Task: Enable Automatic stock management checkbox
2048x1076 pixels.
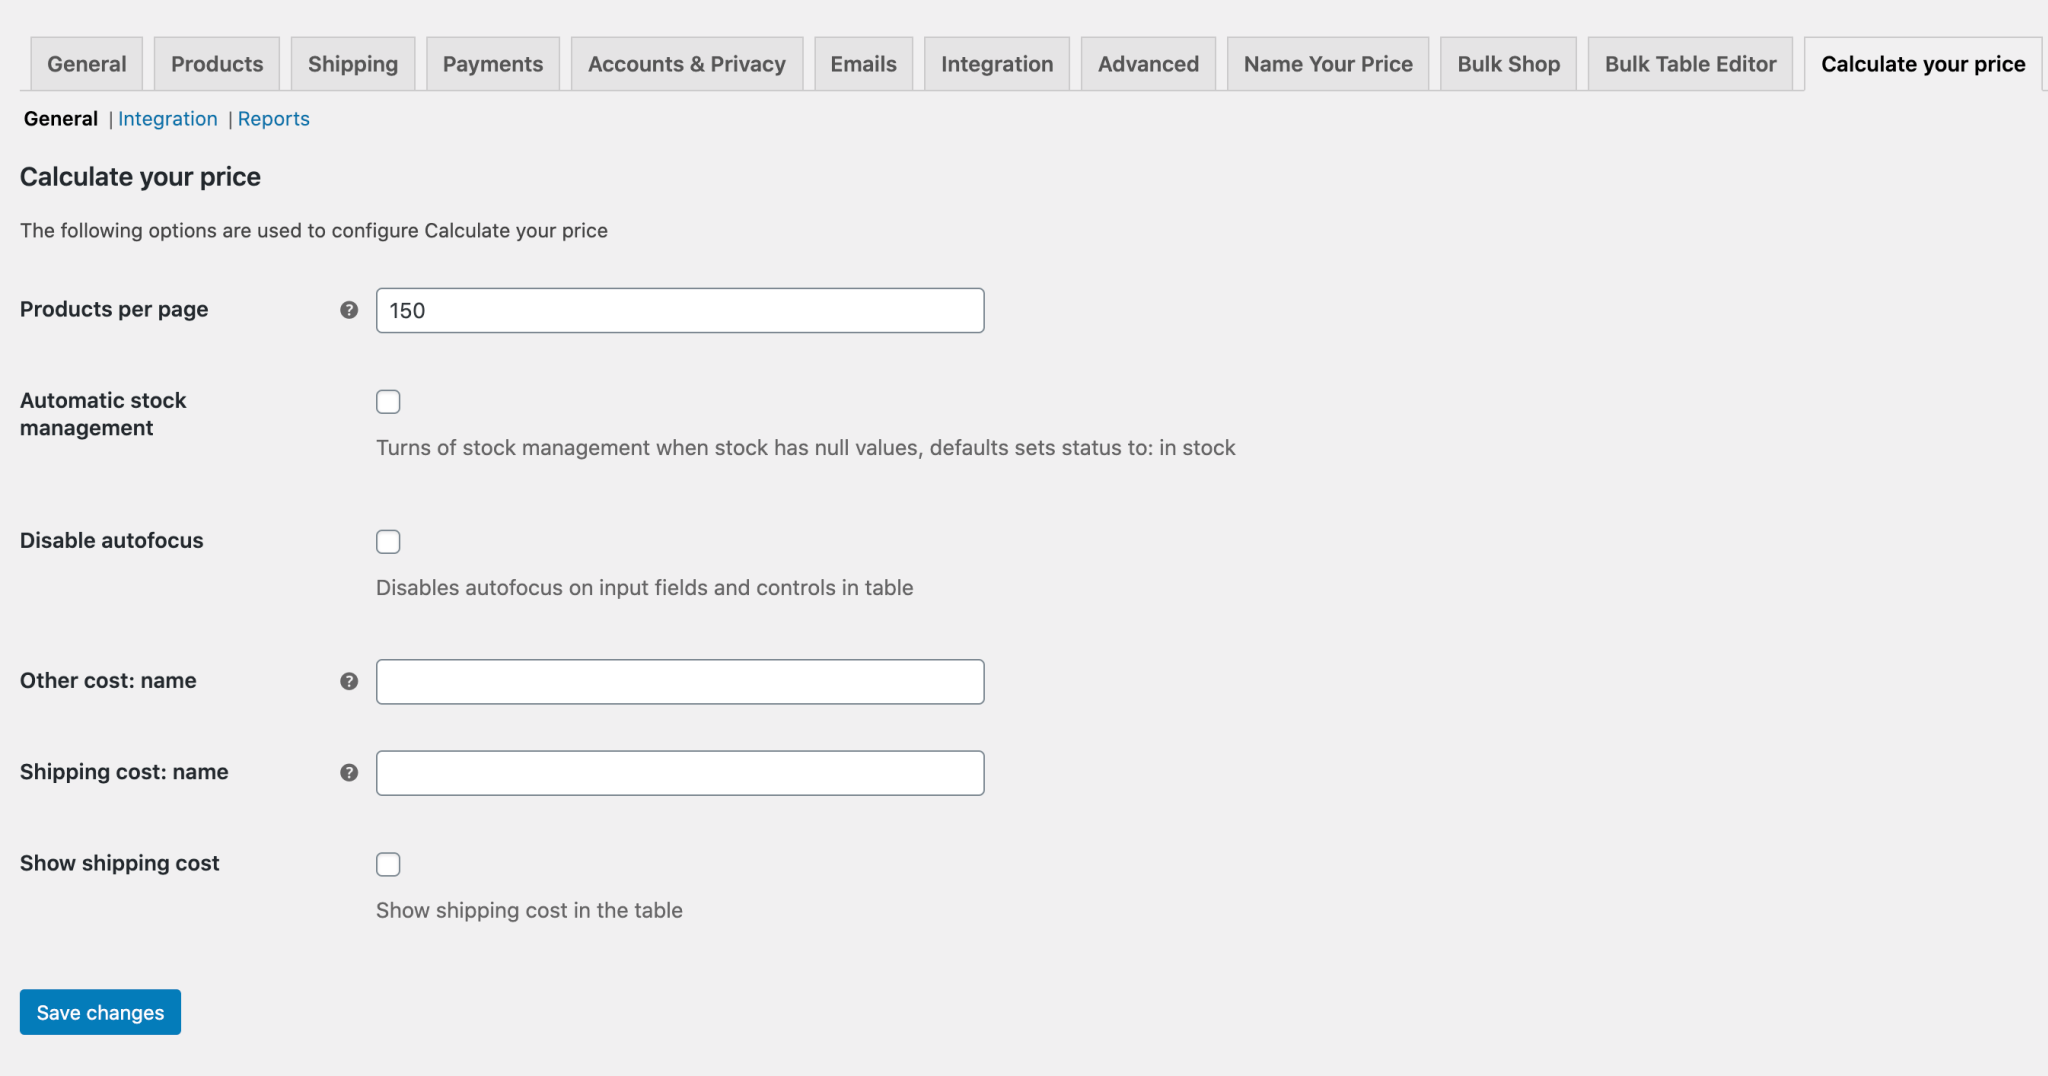Action: tap(388, 402)
